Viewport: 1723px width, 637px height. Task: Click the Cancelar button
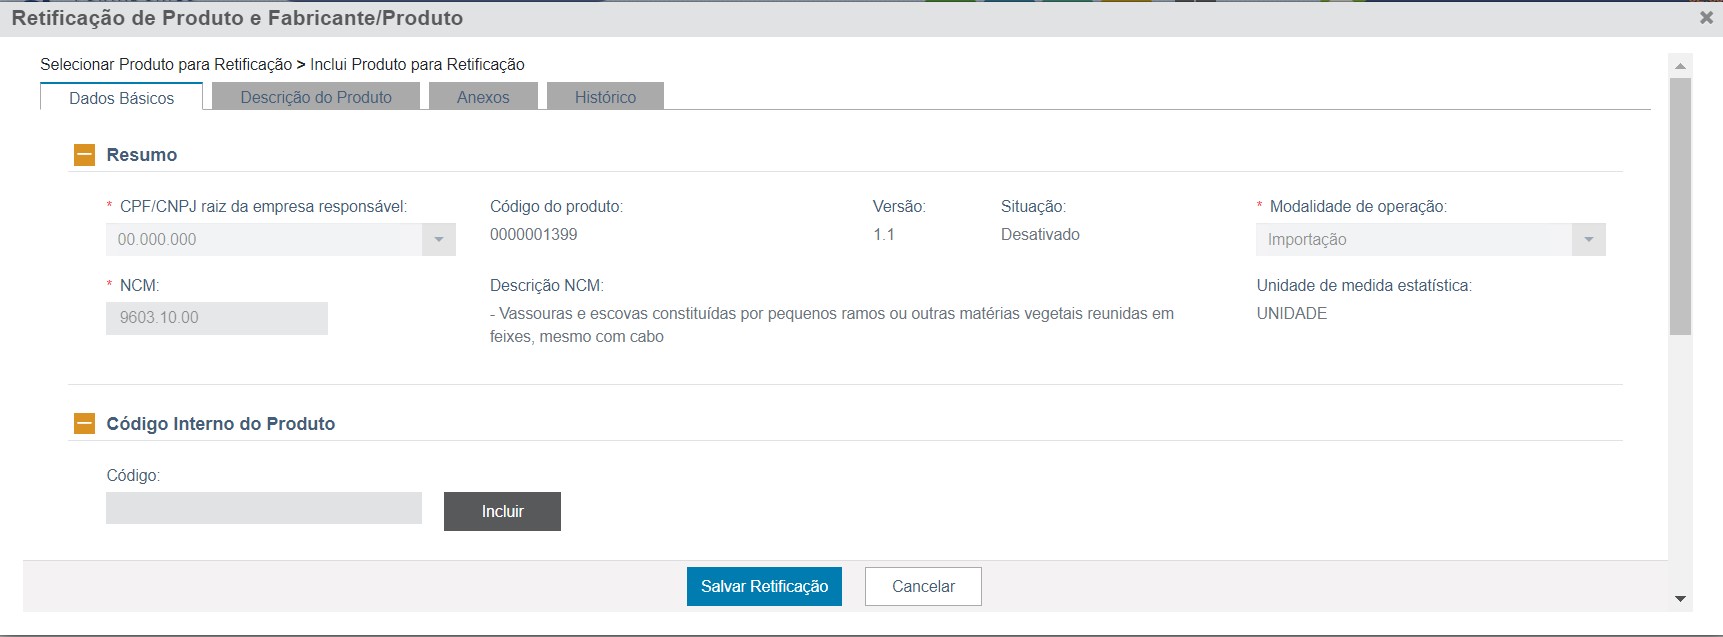coord(923,586)
